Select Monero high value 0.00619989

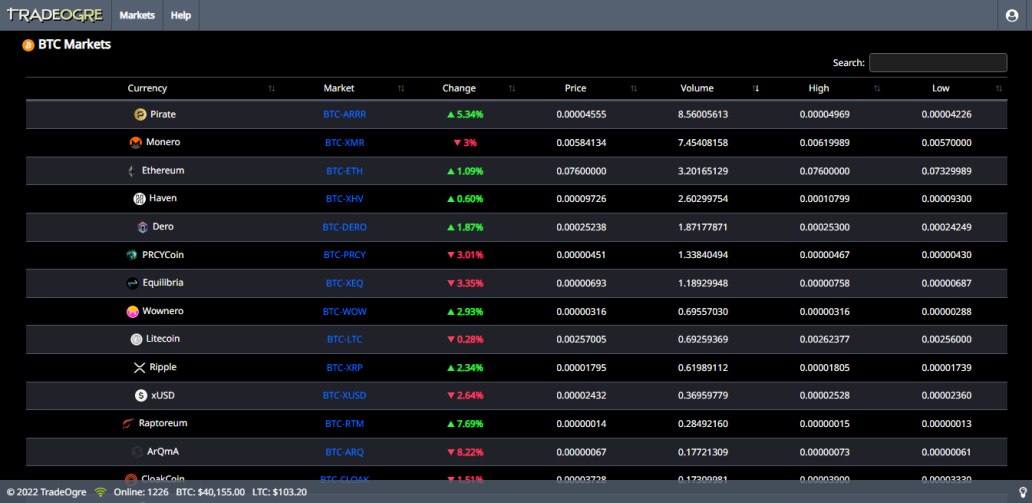pyautogui.click(x=825, y=143)
